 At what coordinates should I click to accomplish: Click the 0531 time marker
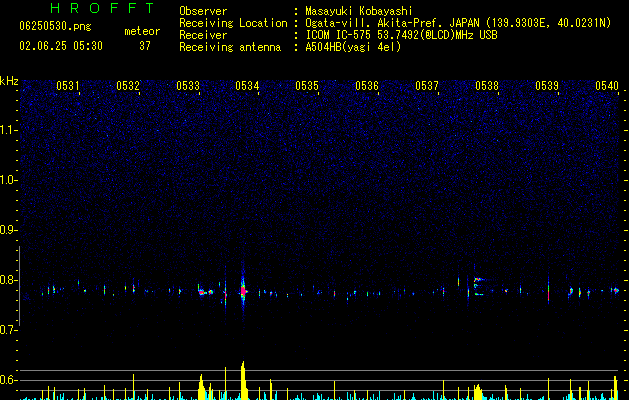[x=68, y=86]
